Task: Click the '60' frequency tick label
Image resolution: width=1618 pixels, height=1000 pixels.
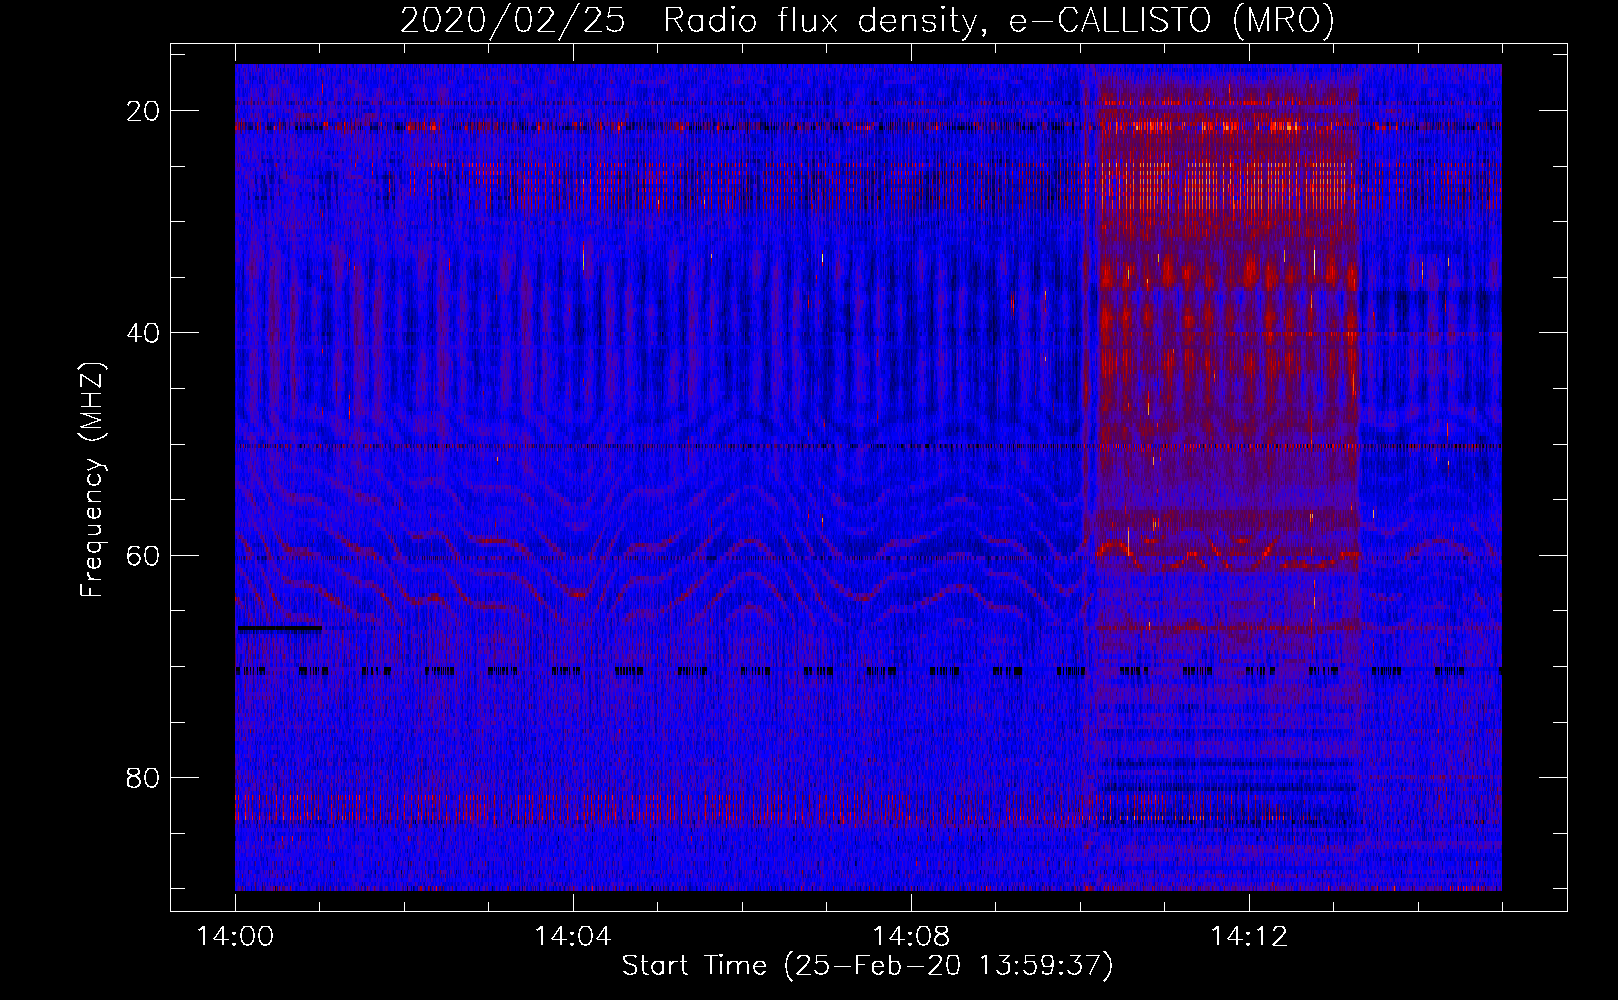Action: [x=143, y=555]
